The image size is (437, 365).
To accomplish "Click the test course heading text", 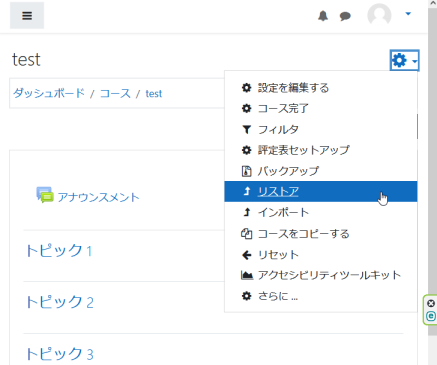I will click(x=26, y=60).
